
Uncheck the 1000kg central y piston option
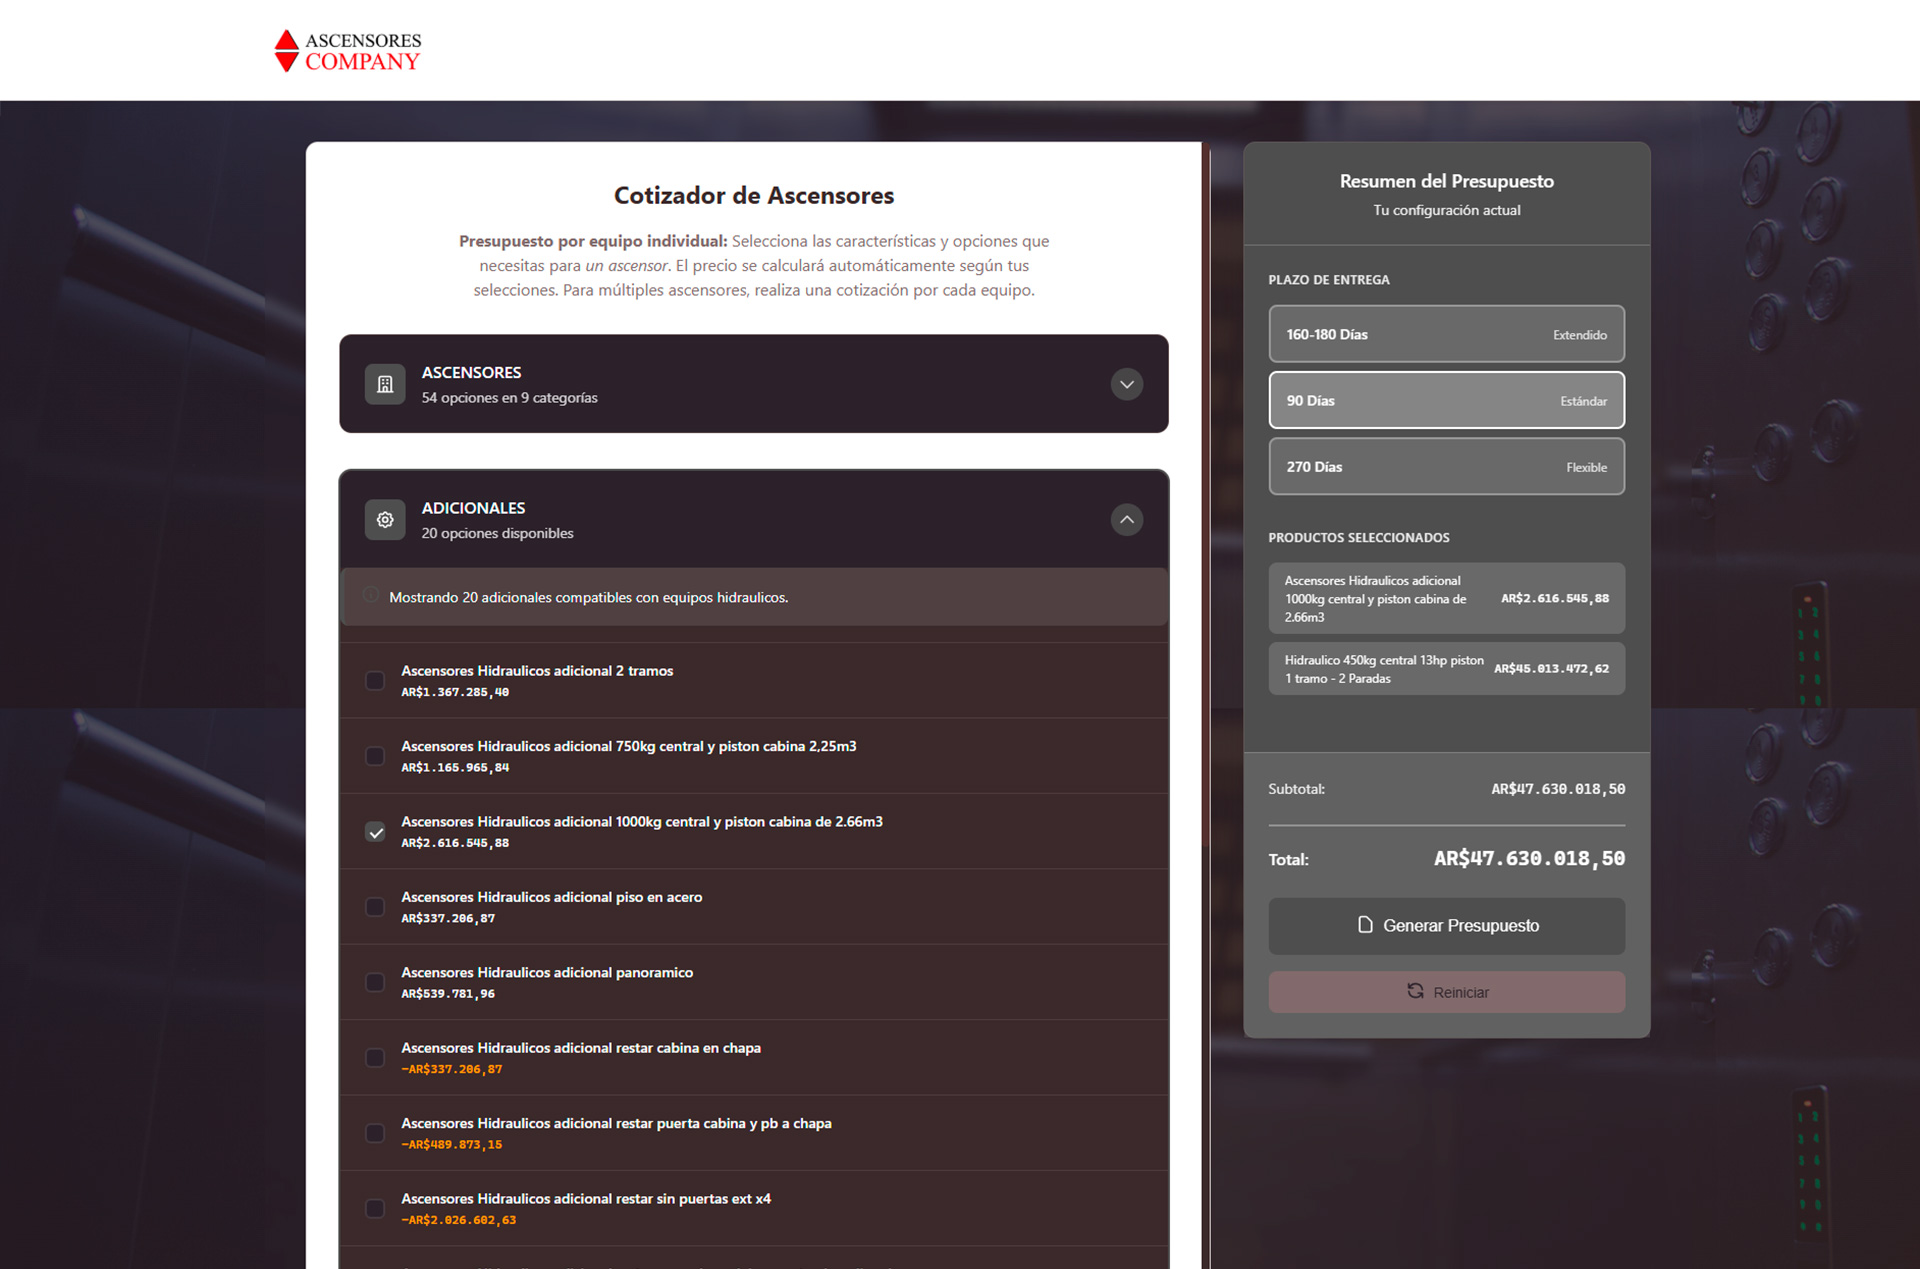pyautogui.click(x=375, y=832)
